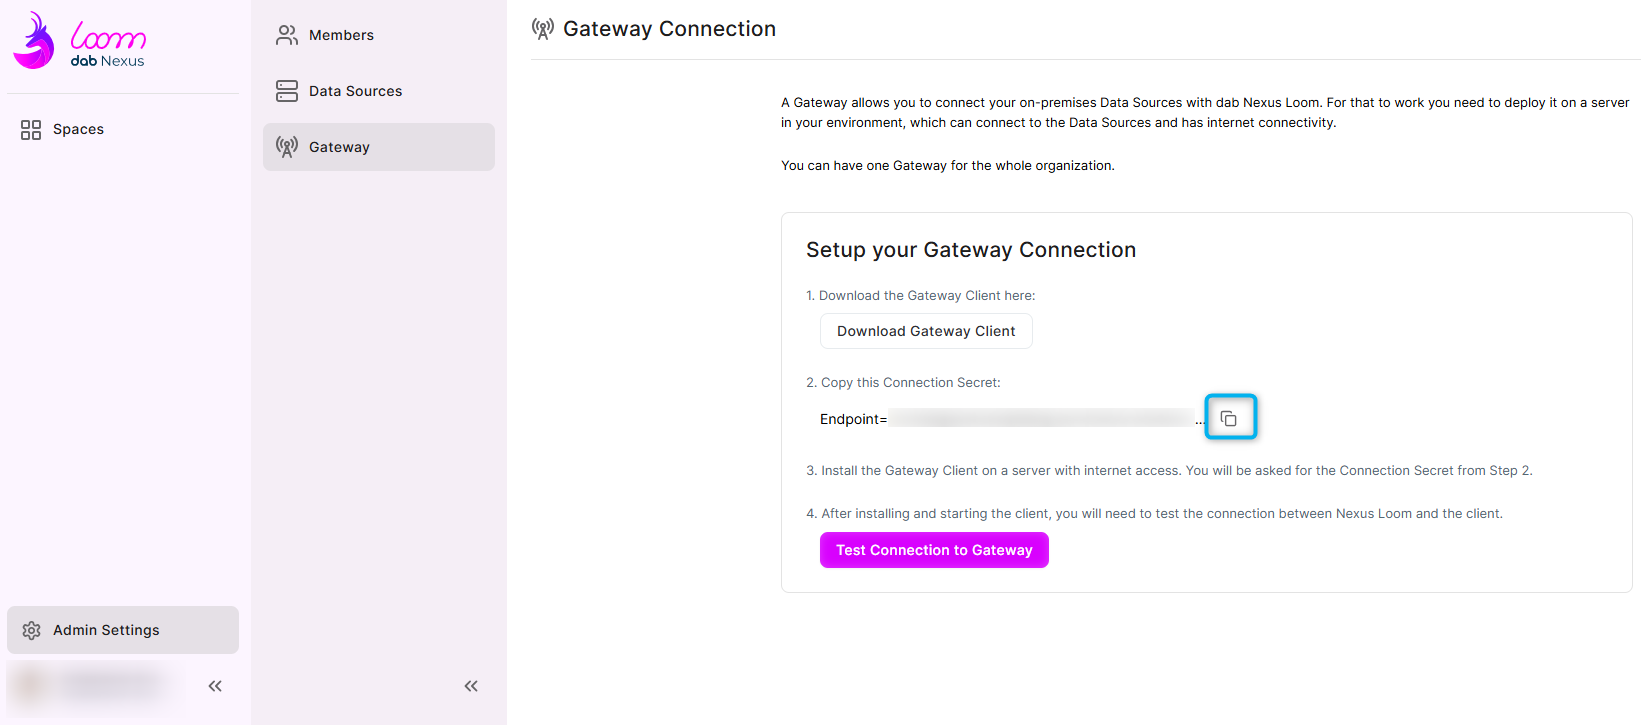Click the dab Nexus Loom logo

tap(80, 40)
